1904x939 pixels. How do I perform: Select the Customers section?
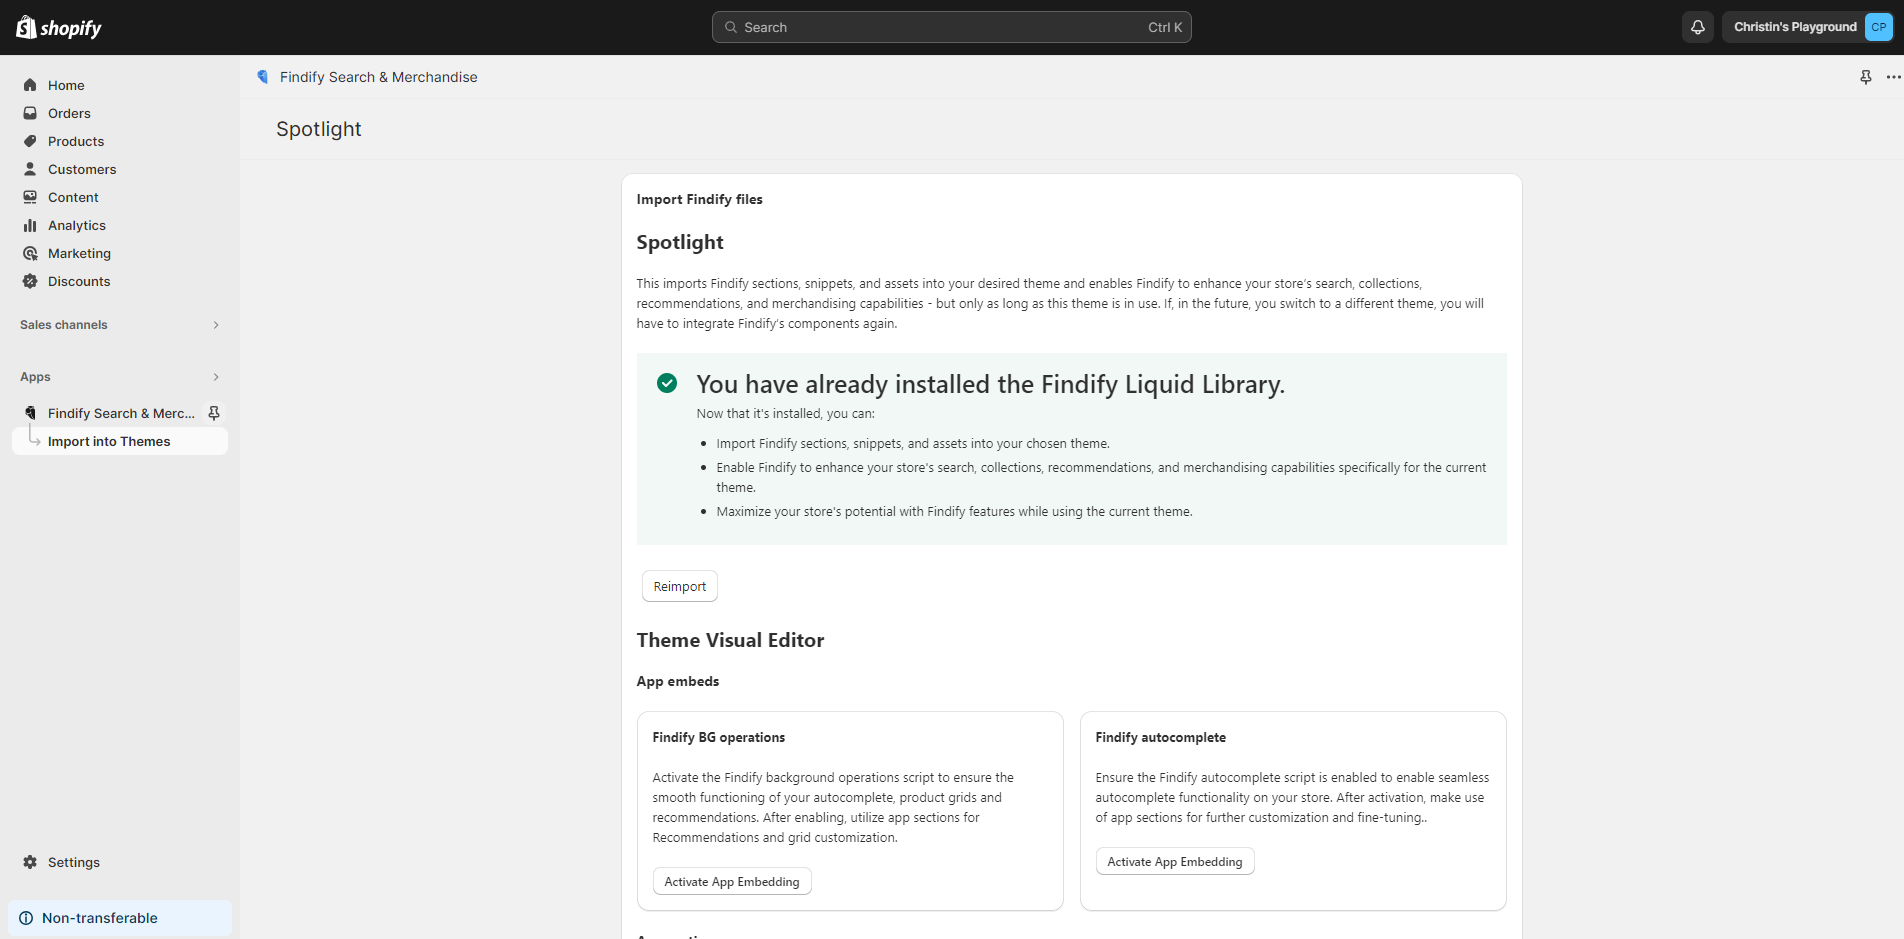coord(82,169)
